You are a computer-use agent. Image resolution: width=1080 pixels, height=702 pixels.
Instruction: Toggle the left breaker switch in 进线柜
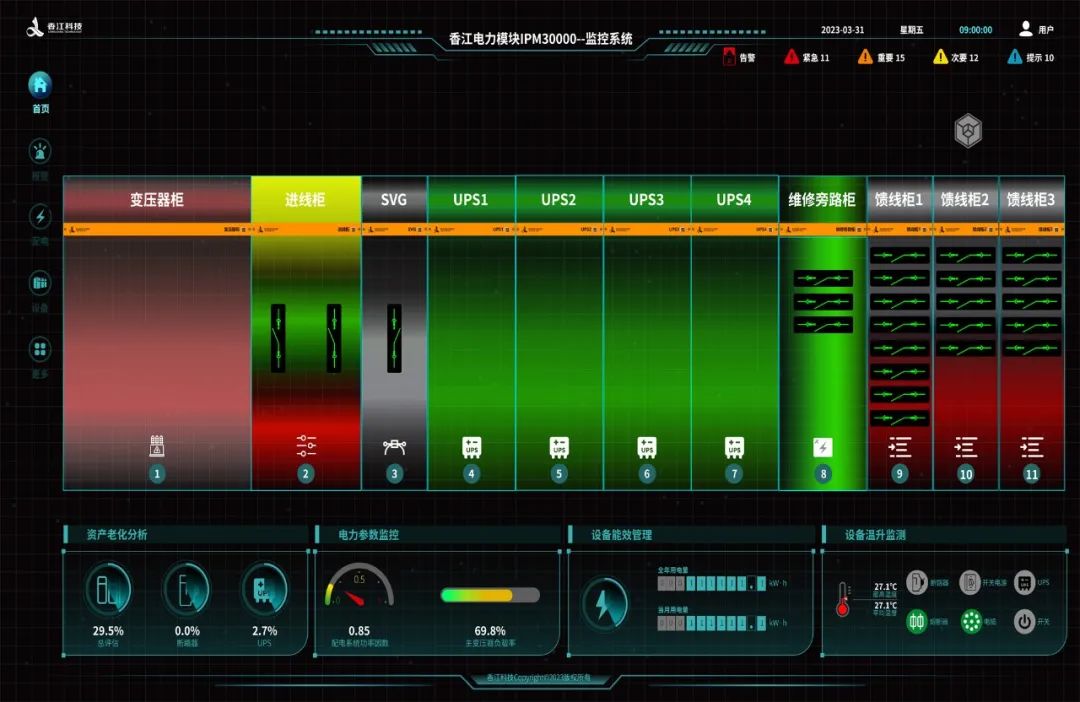tap(279, 338)
